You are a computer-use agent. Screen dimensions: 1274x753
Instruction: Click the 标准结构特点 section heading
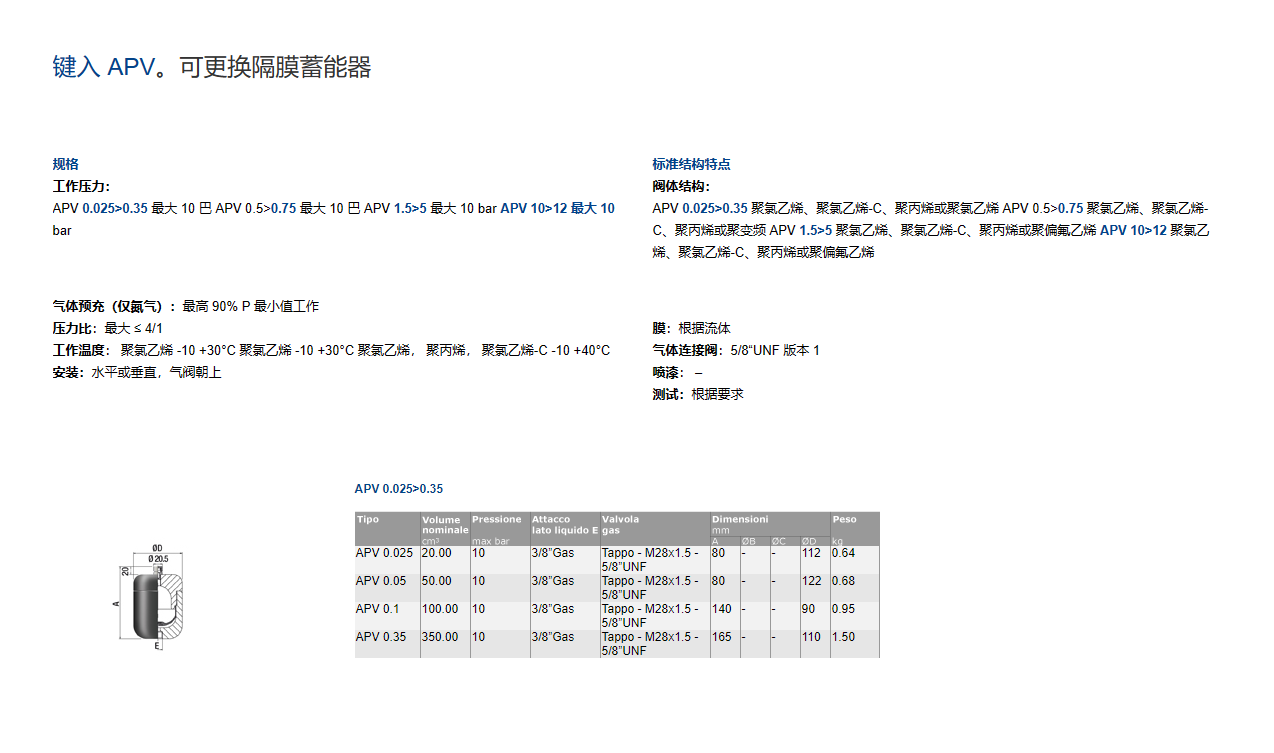point(691,164)
